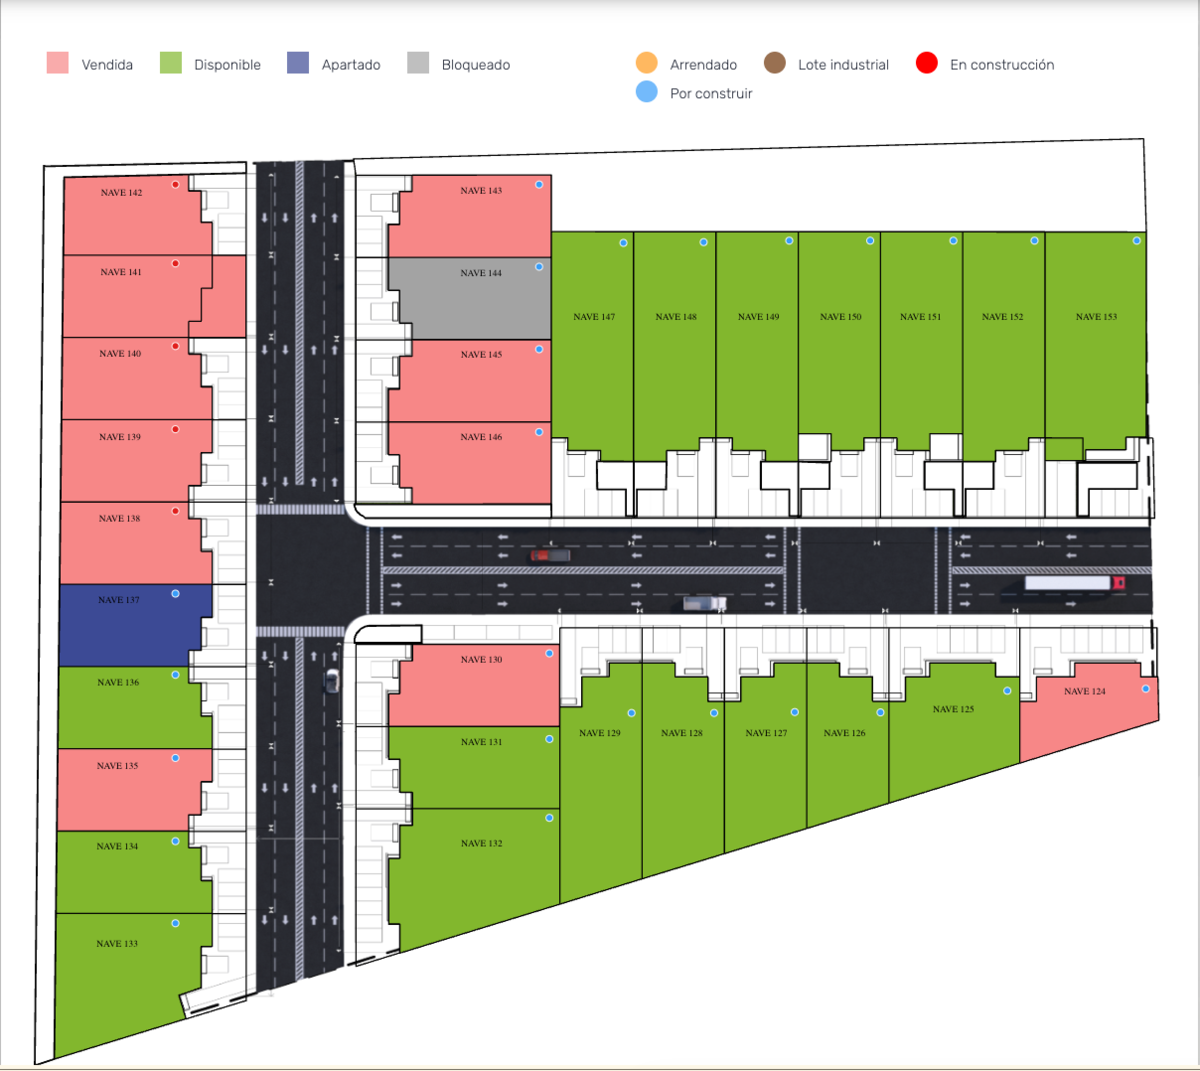Click the Lote industrial legend label

pyautogui.click(x=843, y=65)
